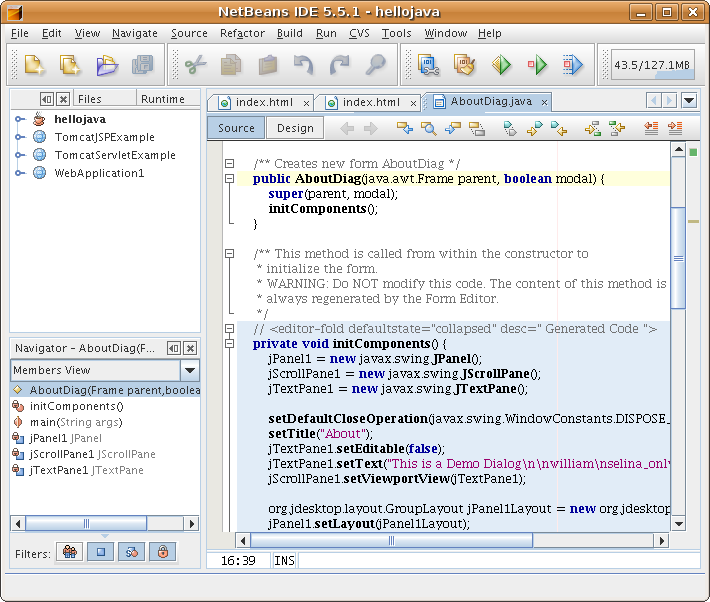Image resolution: width=710 pixels, height=602 pixels.
Task: Collapse the 'This method is called' comment fold
Action: pos(230,254)
